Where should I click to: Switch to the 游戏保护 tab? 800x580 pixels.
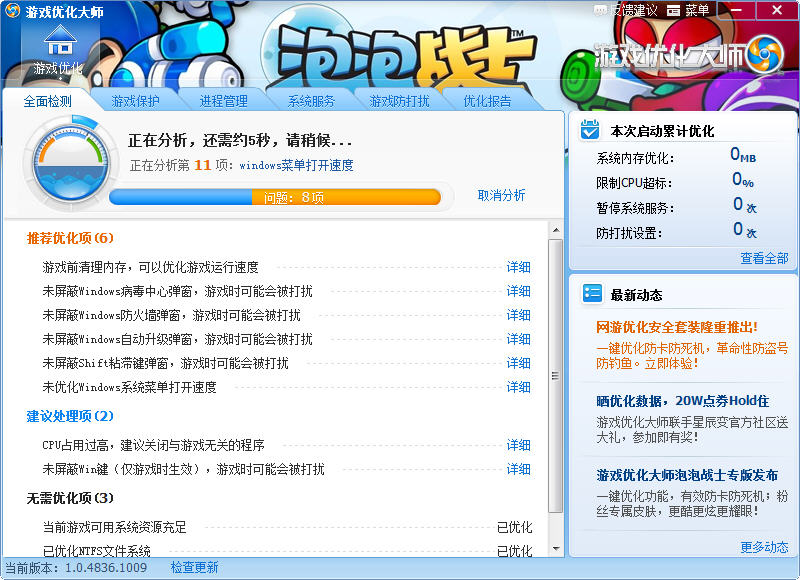pyautogui.click(x=135, y=101)
